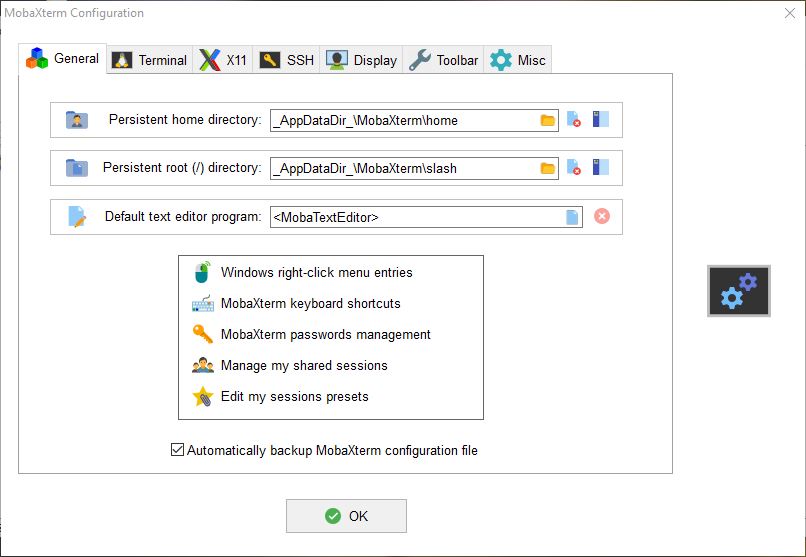Click the blue panel icon in home directory row
Screen dimensions: 806x557
600,119
